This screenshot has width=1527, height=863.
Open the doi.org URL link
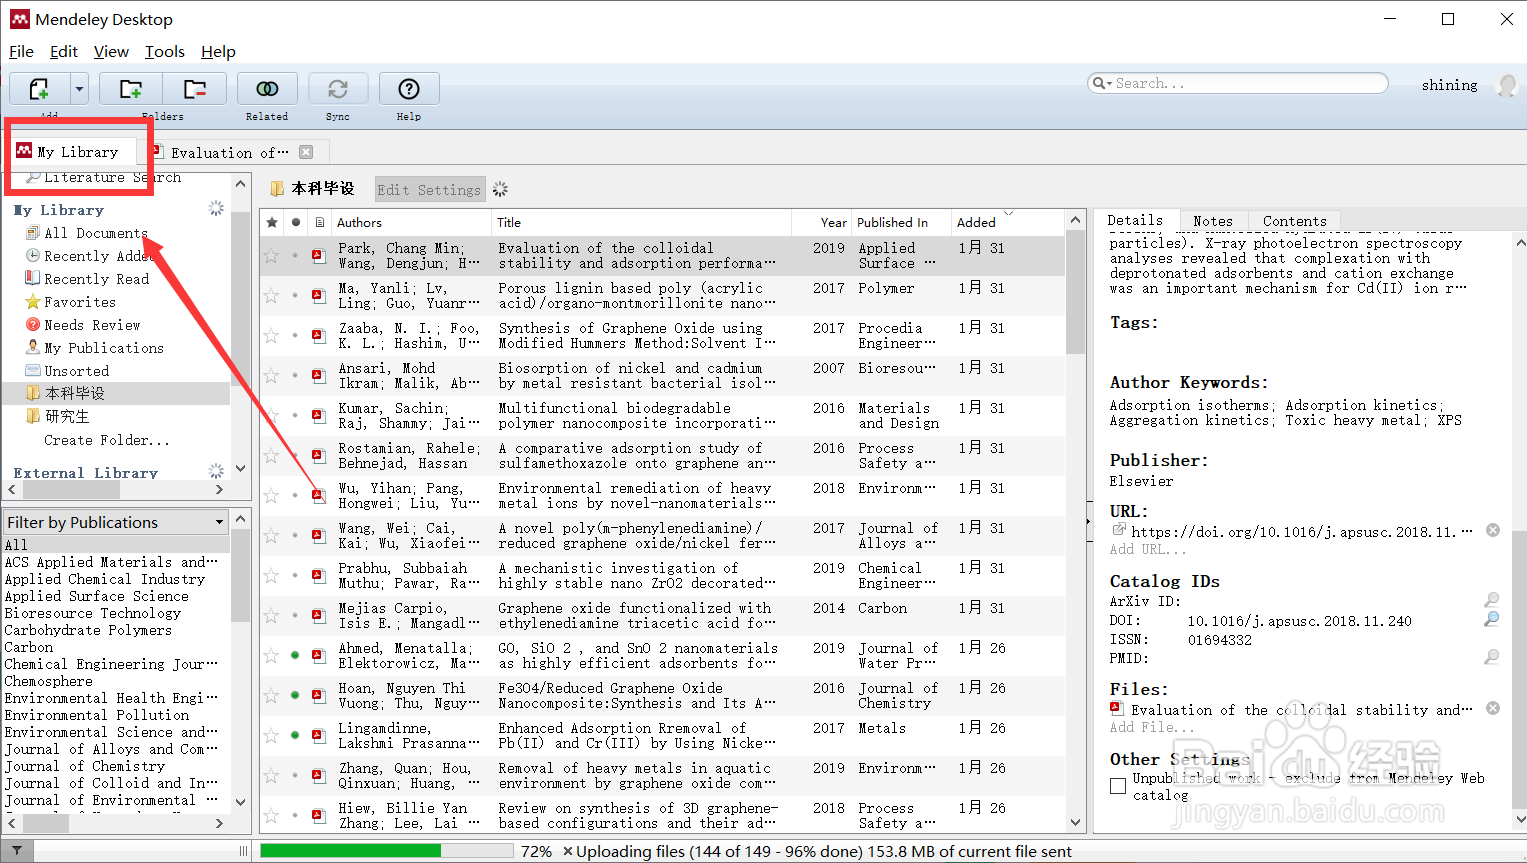(1301, 532)
